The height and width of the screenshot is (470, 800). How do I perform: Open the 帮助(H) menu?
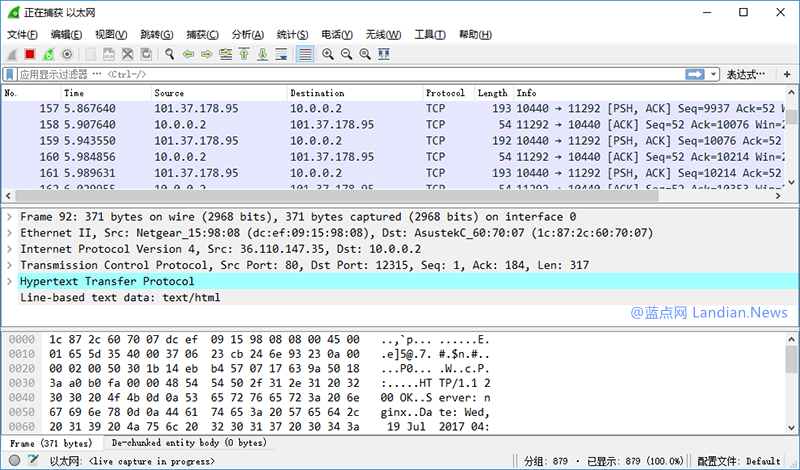(475, 35)
